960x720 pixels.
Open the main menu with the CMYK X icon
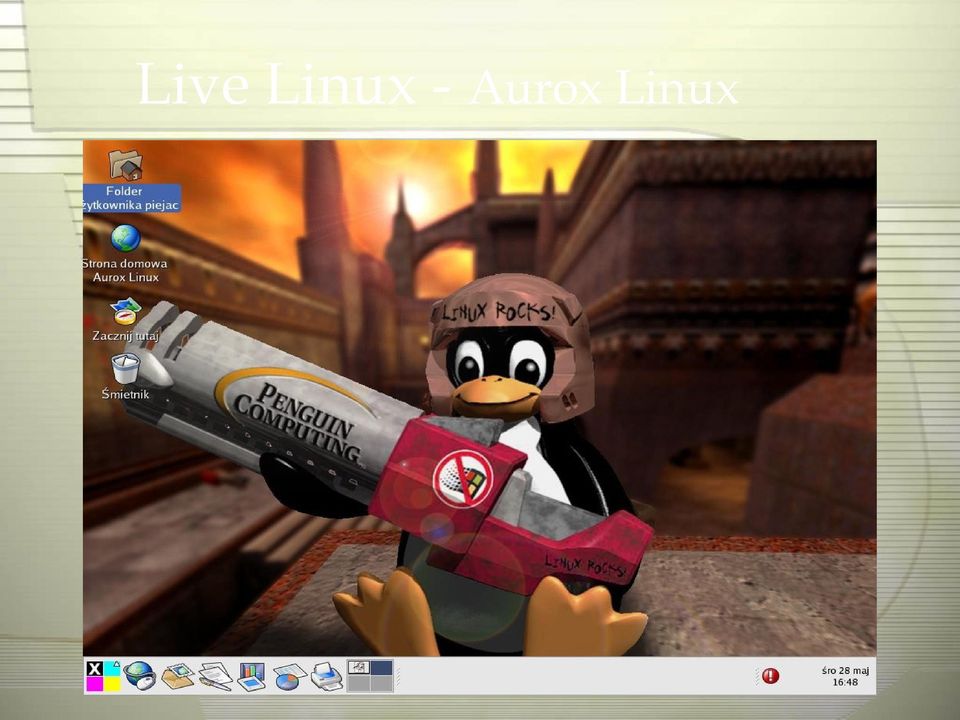coord(103,676)
